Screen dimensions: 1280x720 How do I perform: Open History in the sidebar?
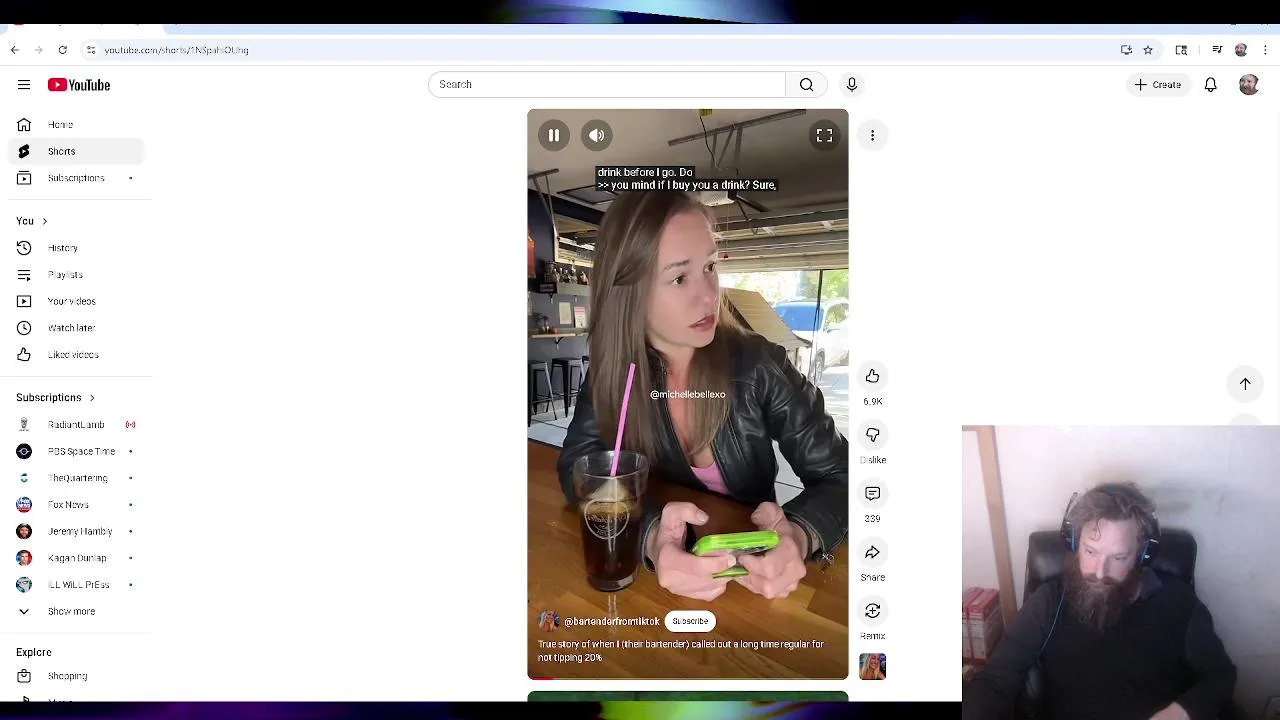tap(76, 248)
